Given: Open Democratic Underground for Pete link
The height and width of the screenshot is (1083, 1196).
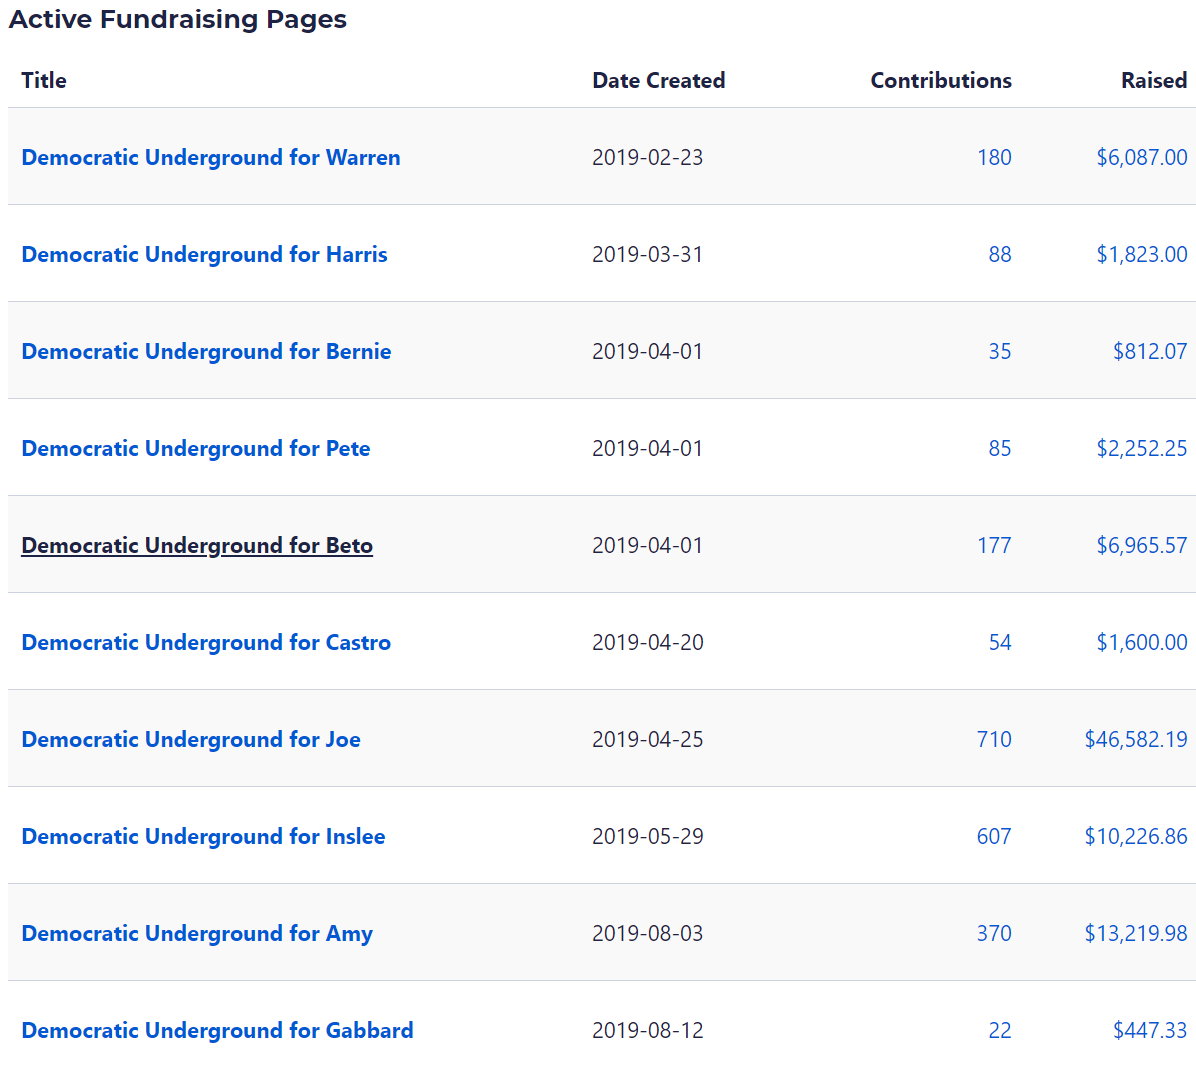Looking at the screenshot, I should (x=196, y=449).
